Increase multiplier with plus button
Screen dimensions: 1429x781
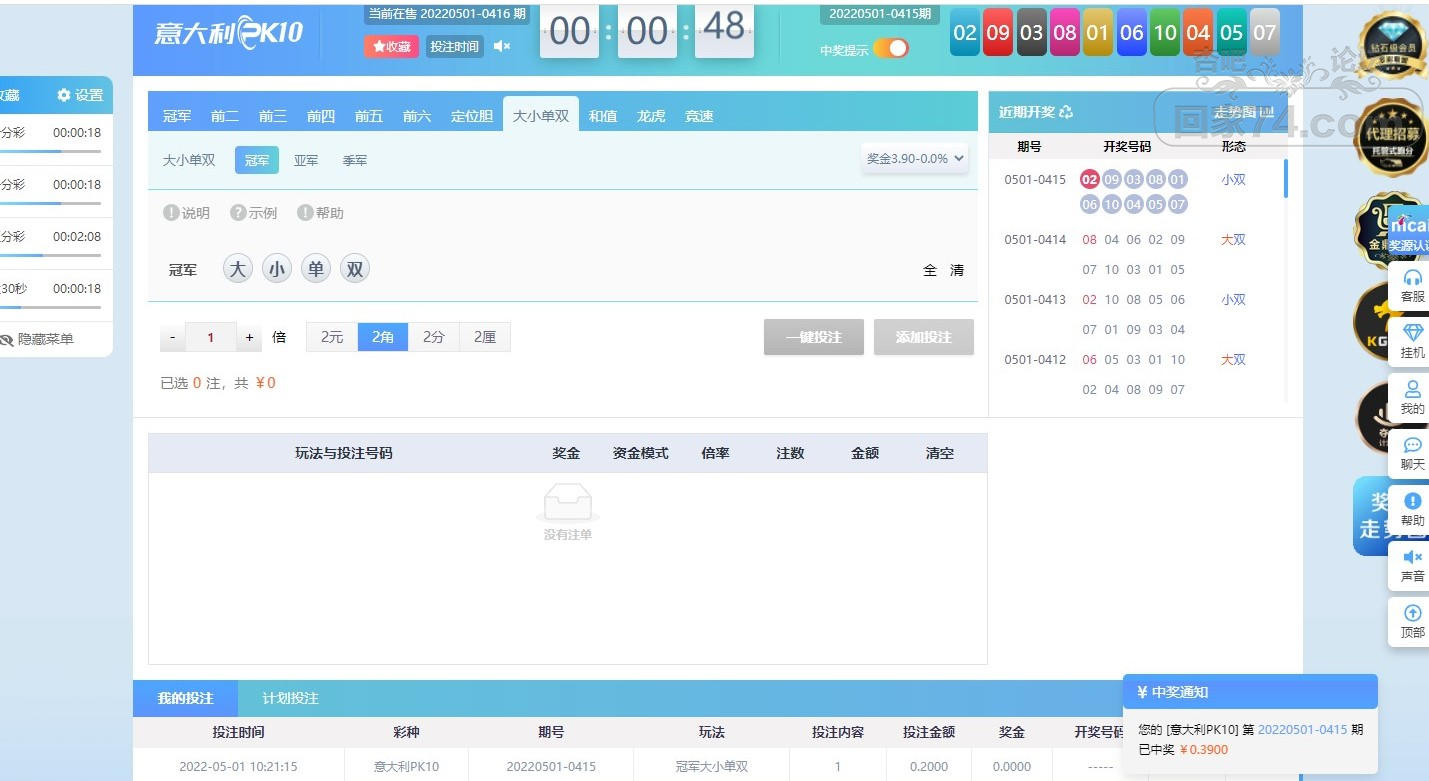[249, 338]
